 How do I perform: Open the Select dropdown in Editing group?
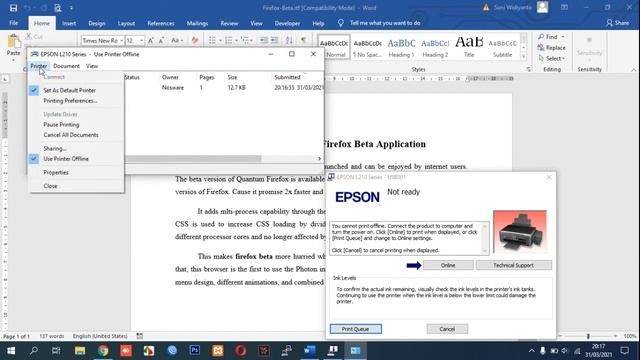click(552, 58)
